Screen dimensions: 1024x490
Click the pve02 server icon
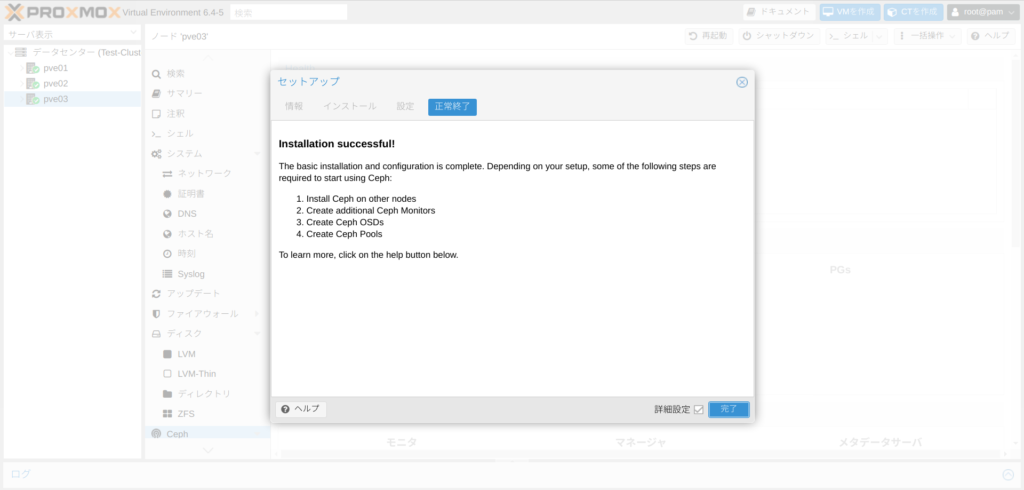33,84
